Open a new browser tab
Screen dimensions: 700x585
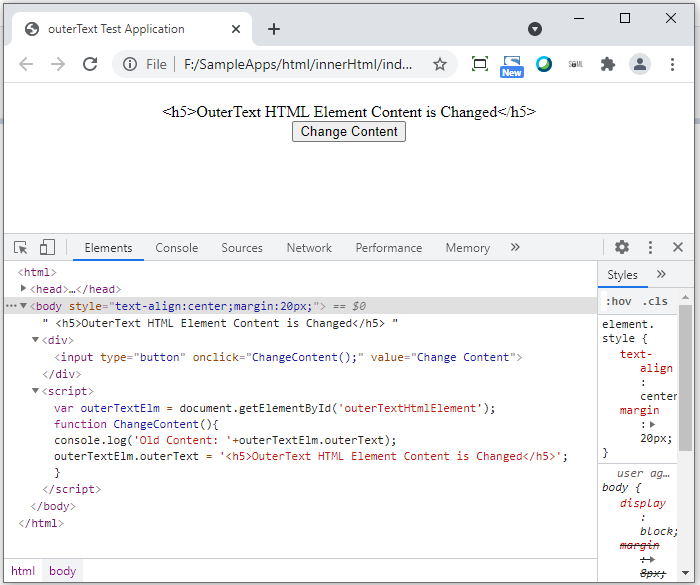tap(274, 29)
